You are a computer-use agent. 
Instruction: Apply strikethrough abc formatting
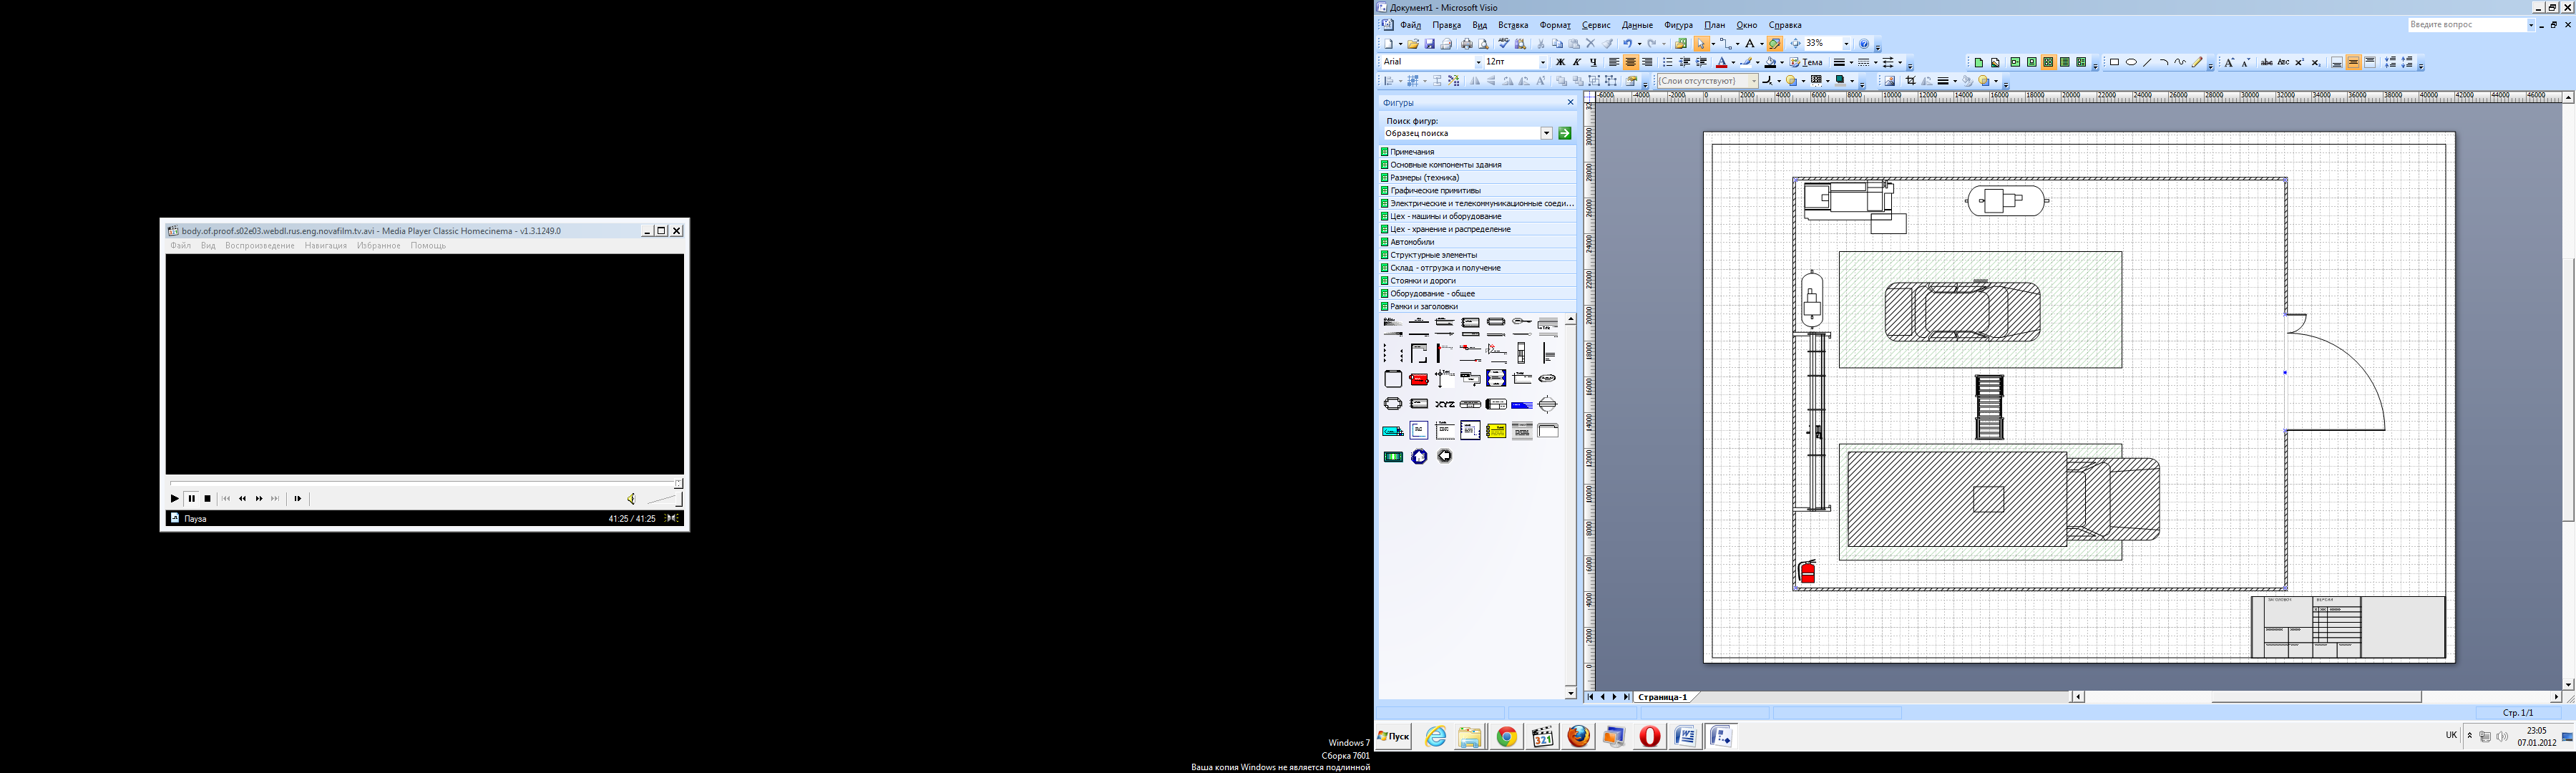click(2267, 62)
